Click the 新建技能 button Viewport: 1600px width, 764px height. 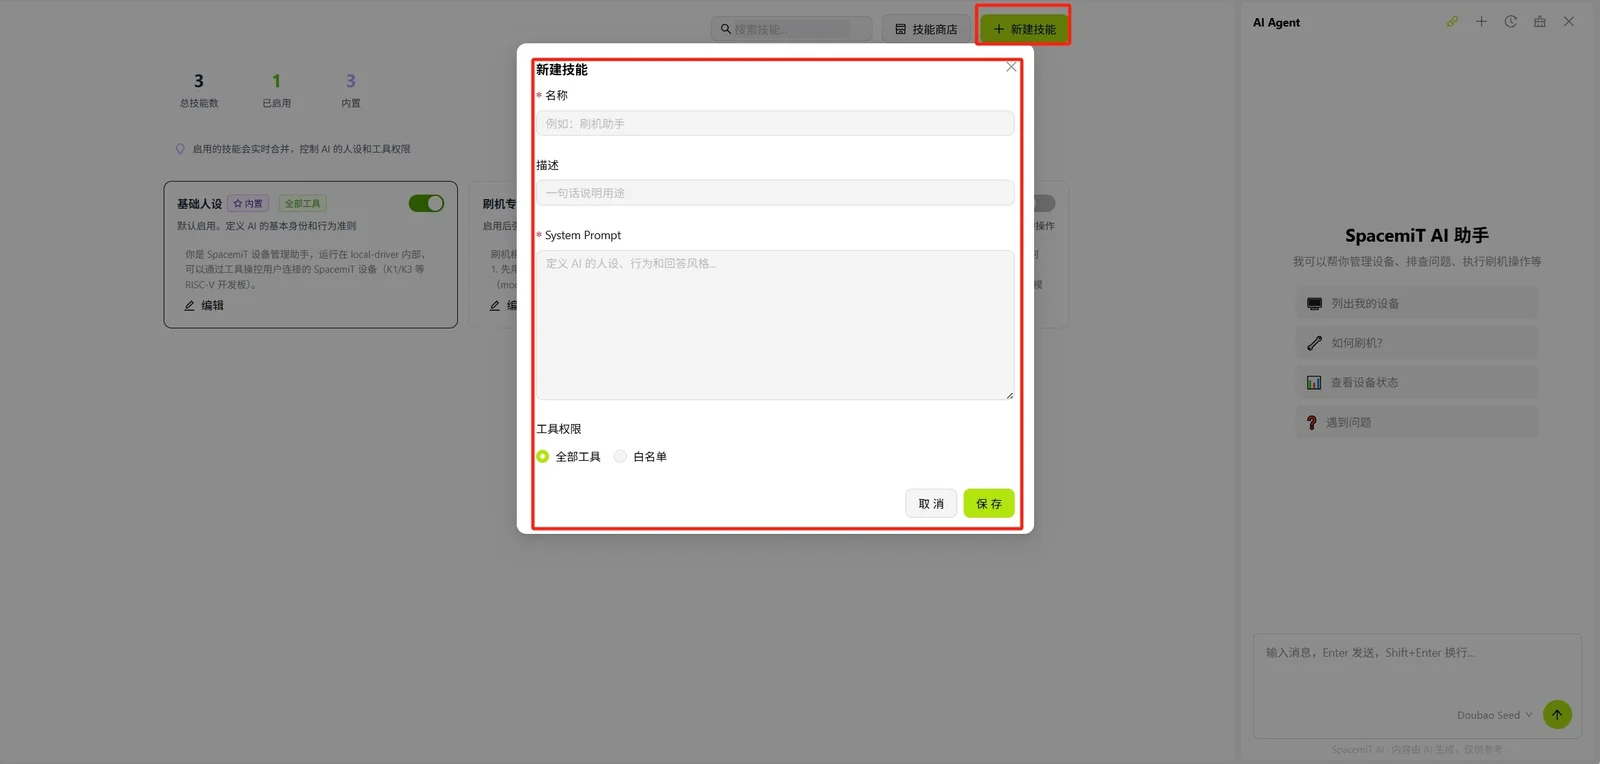1024,29
